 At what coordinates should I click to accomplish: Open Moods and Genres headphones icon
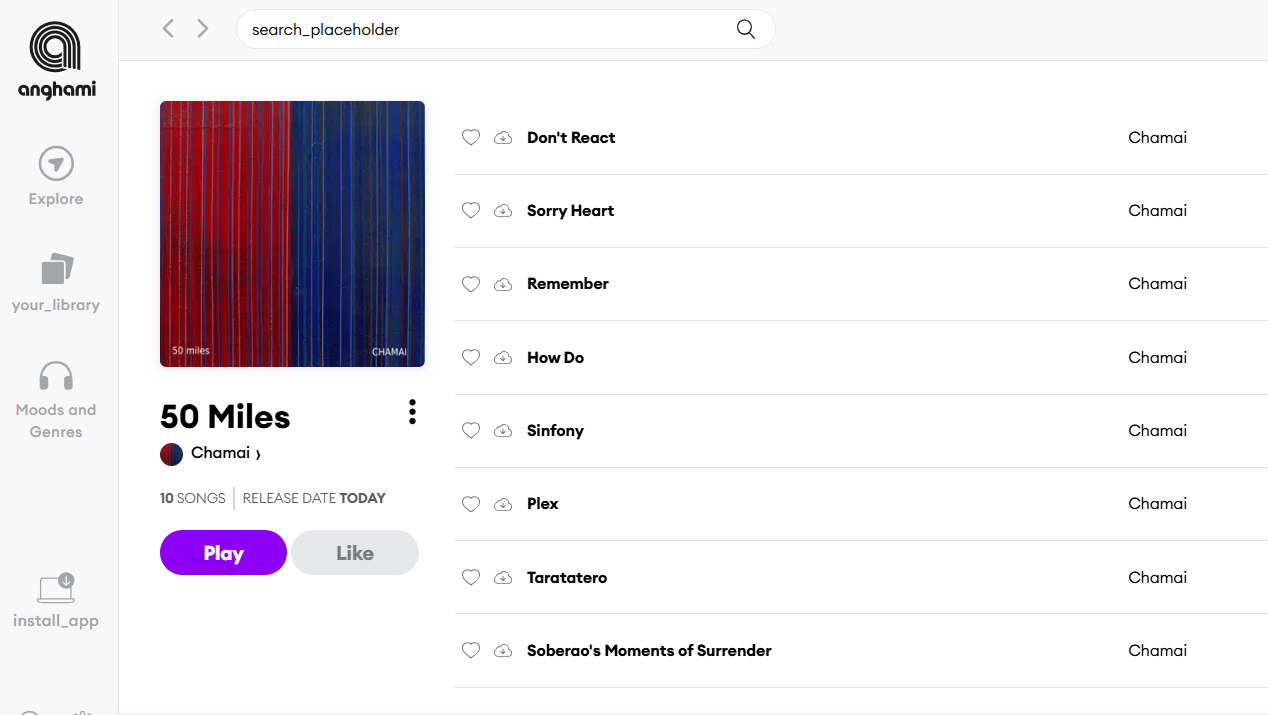coord(56,376)
